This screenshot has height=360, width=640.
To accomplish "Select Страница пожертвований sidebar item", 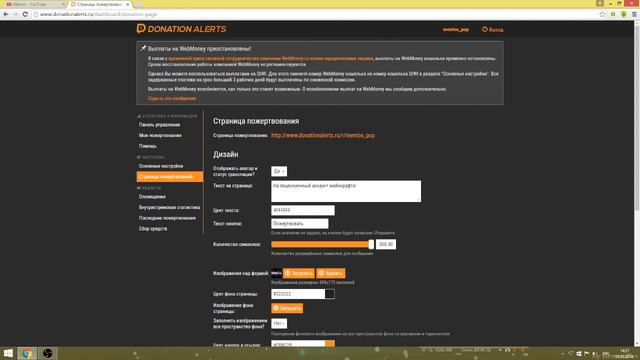I will coord(169,177).
